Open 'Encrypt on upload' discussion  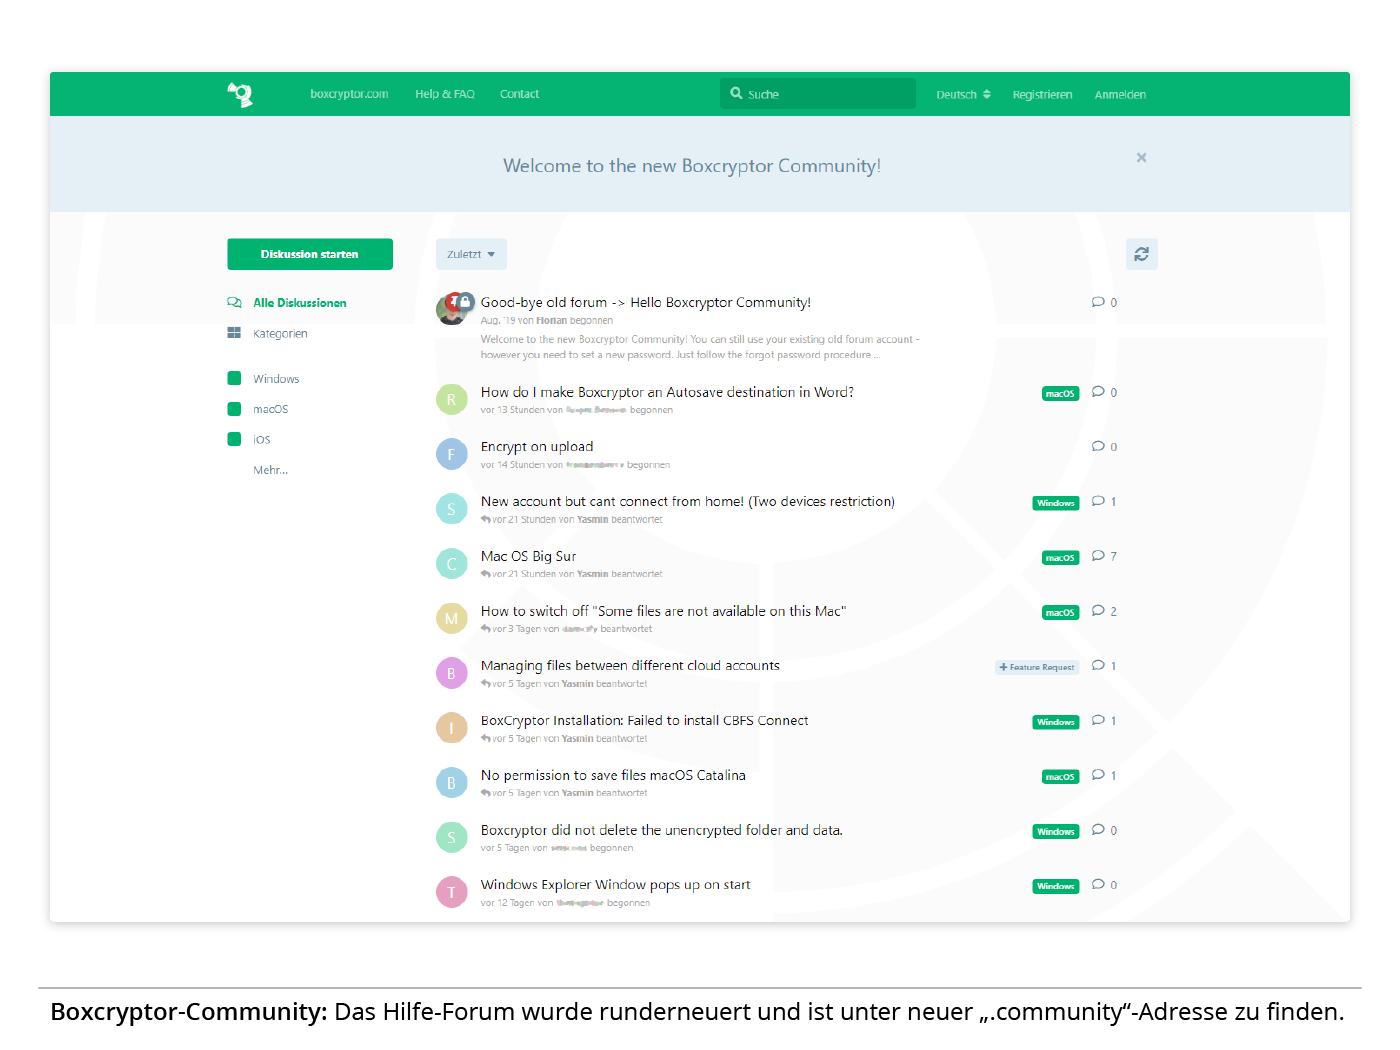[537, 447]
